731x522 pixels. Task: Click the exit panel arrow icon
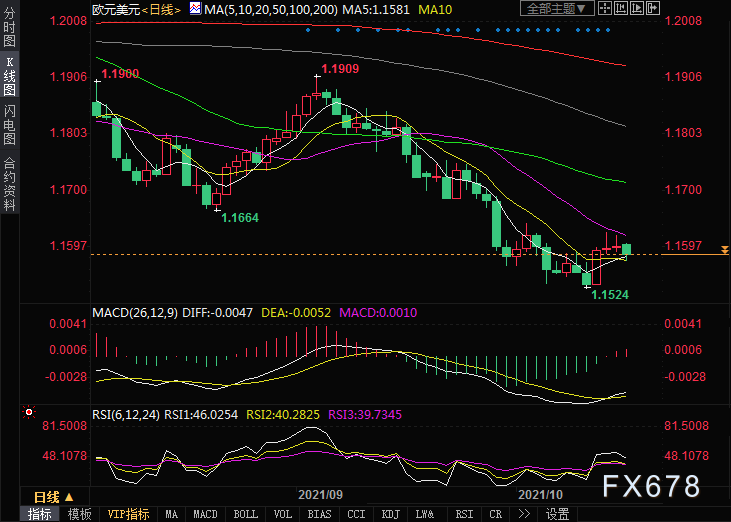[x=653, y=8]
